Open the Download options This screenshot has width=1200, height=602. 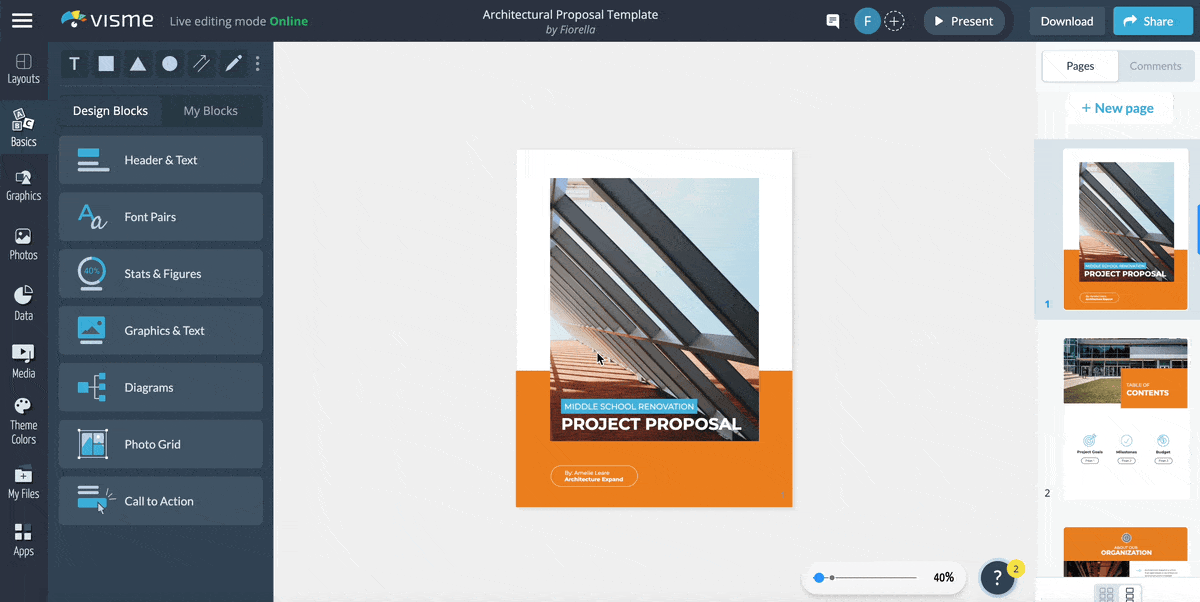[x=1066, y=20]
